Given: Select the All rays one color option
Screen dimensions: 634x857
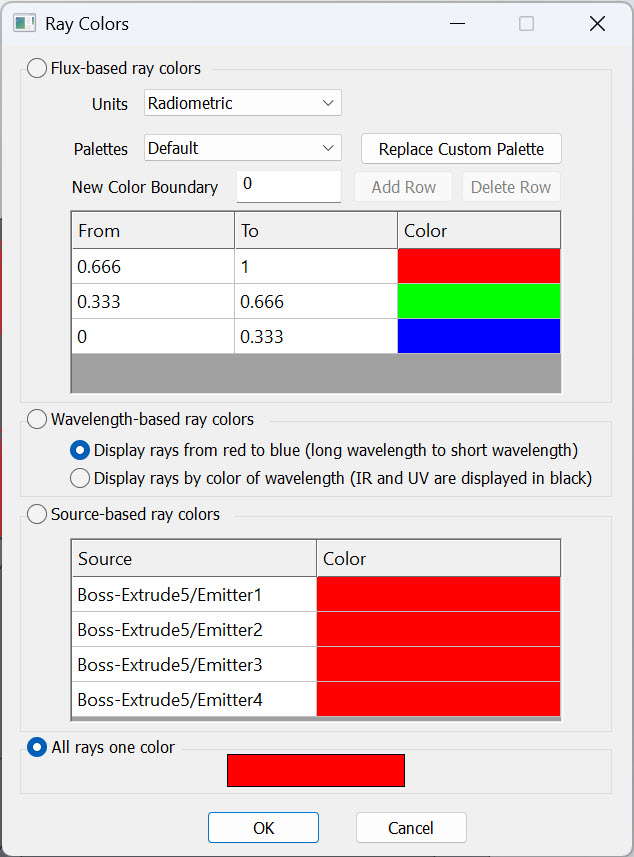Looking at the screenshot, I should coord(37,747).
